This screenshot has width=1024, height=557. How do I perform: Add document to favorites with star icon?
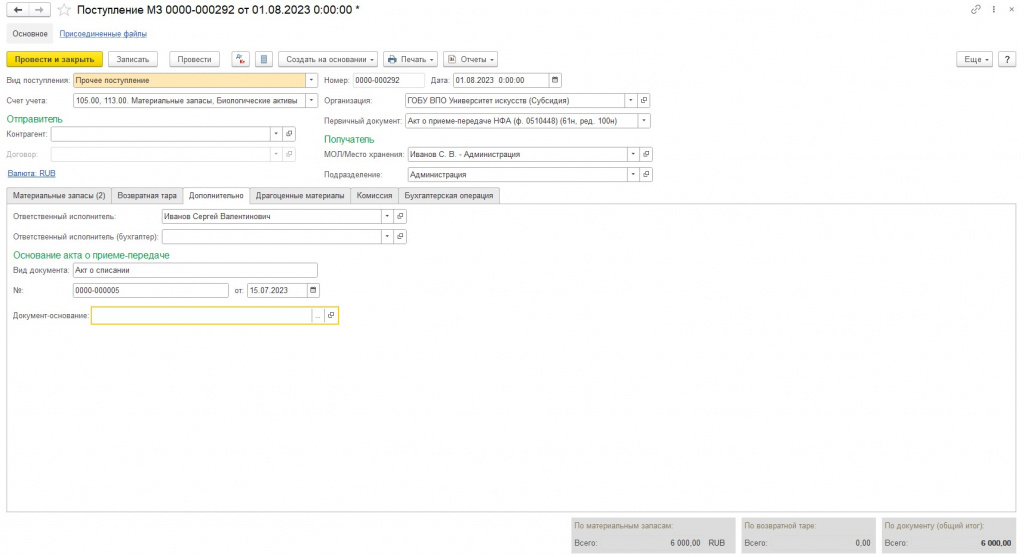point(63,10)
